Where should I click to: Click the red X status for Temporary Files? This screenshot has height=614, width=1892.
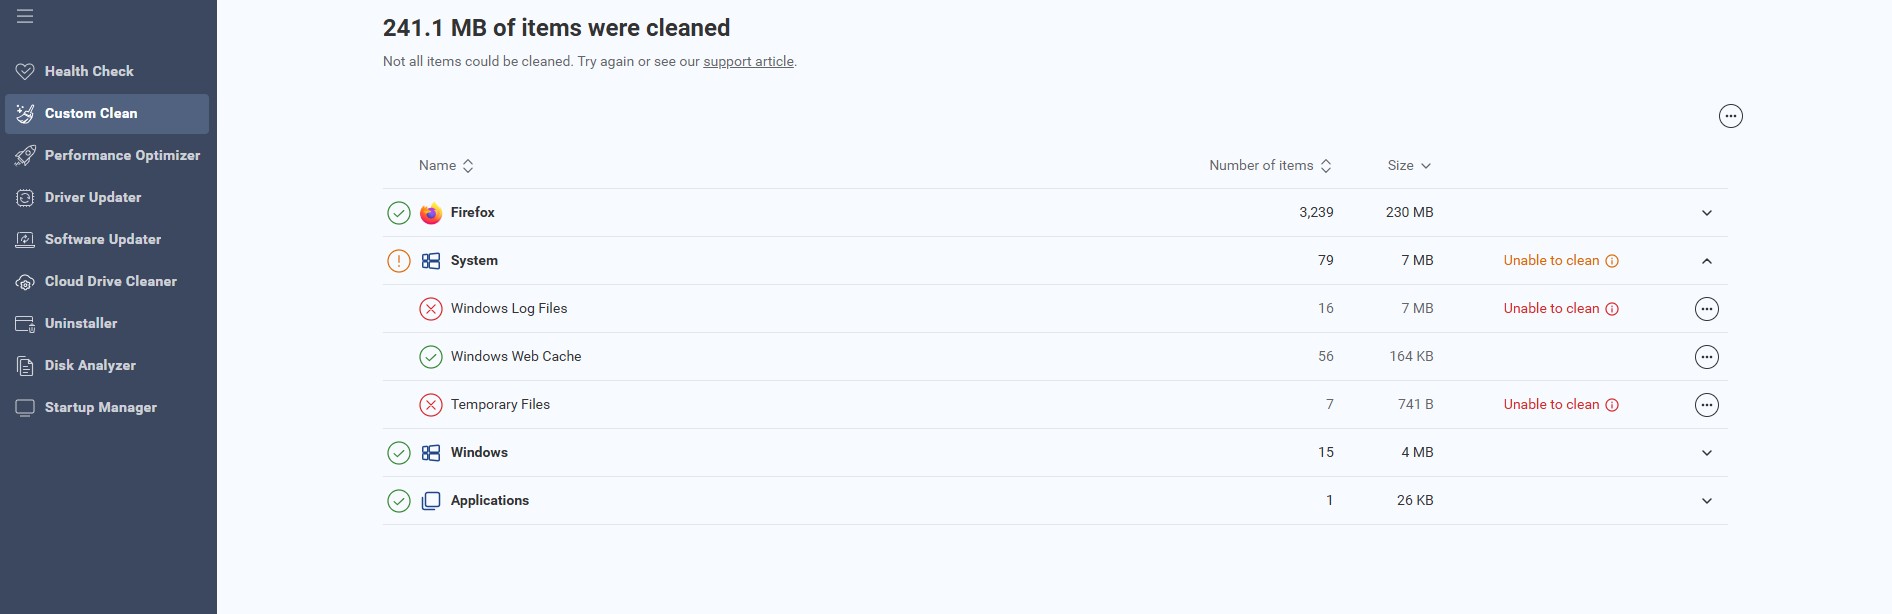point(430,405)
